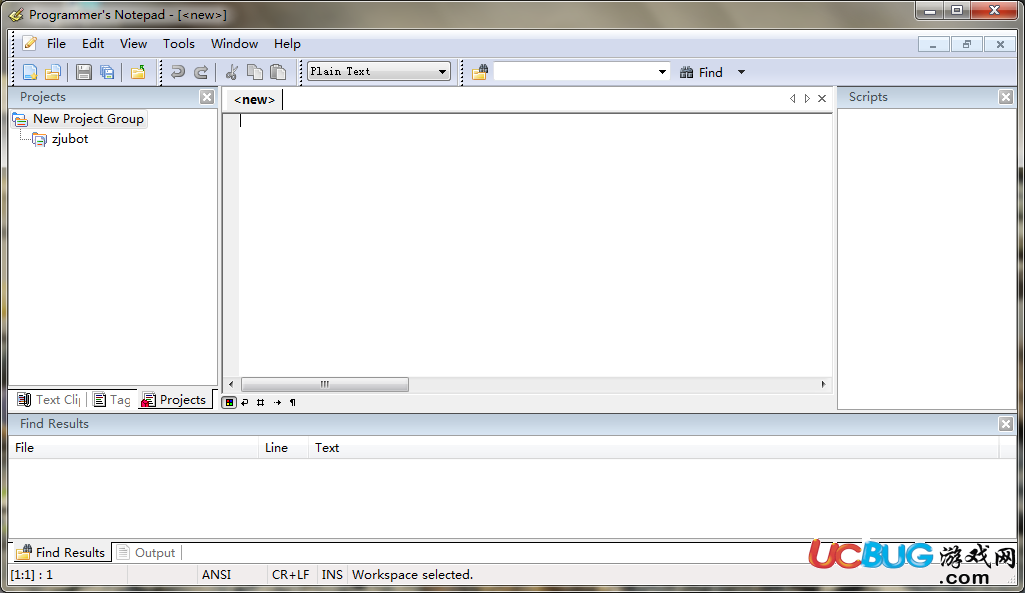
Task: Switch to the Output tab
Action: [146, 552]
